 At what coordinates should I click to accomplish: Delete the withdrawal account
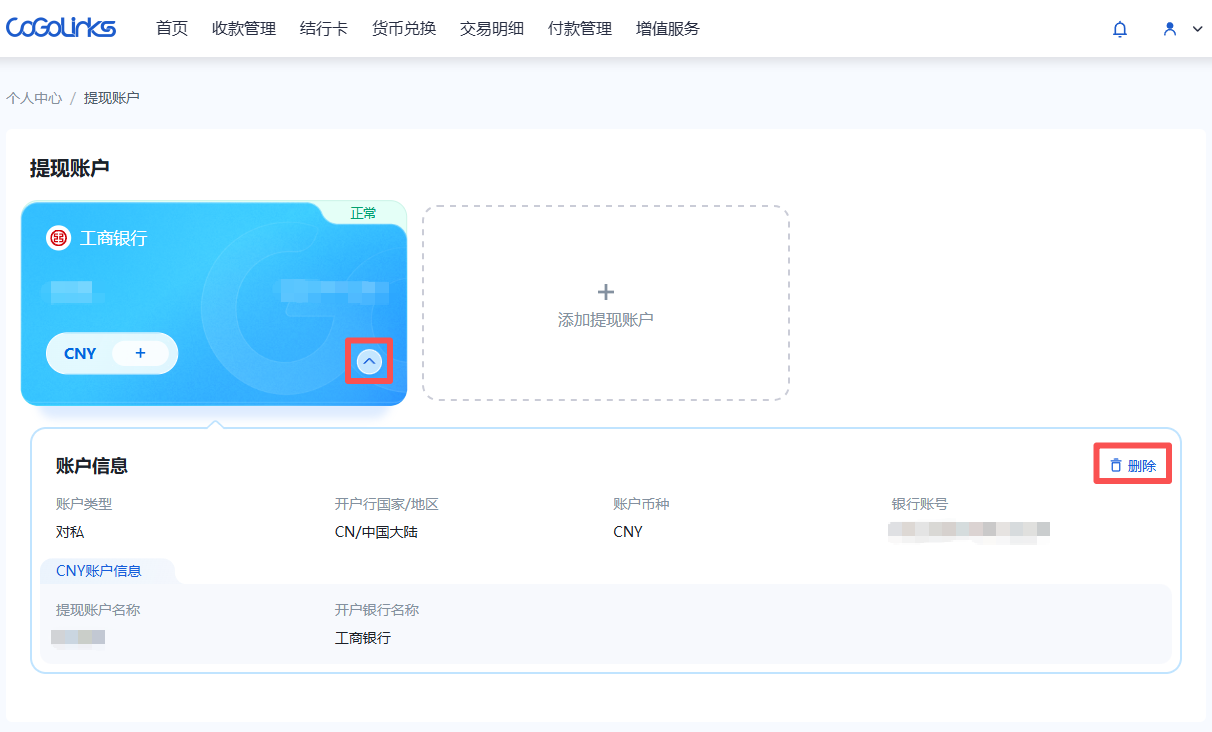1132,466
